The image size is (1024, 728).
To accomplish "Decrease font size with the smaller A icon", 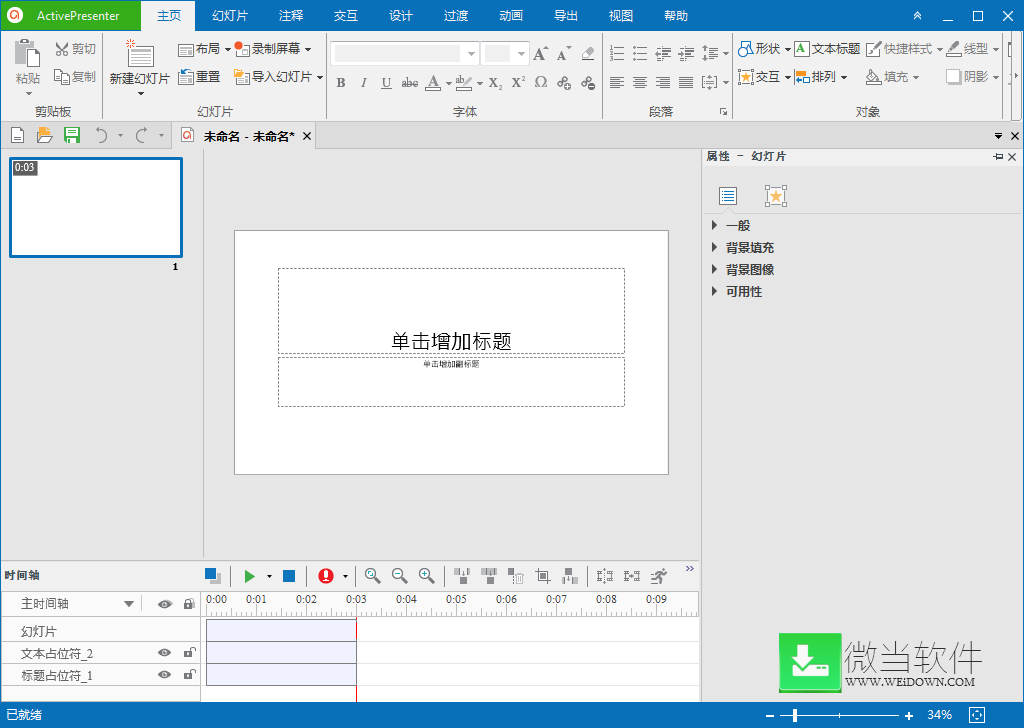I will click(564, 54).
